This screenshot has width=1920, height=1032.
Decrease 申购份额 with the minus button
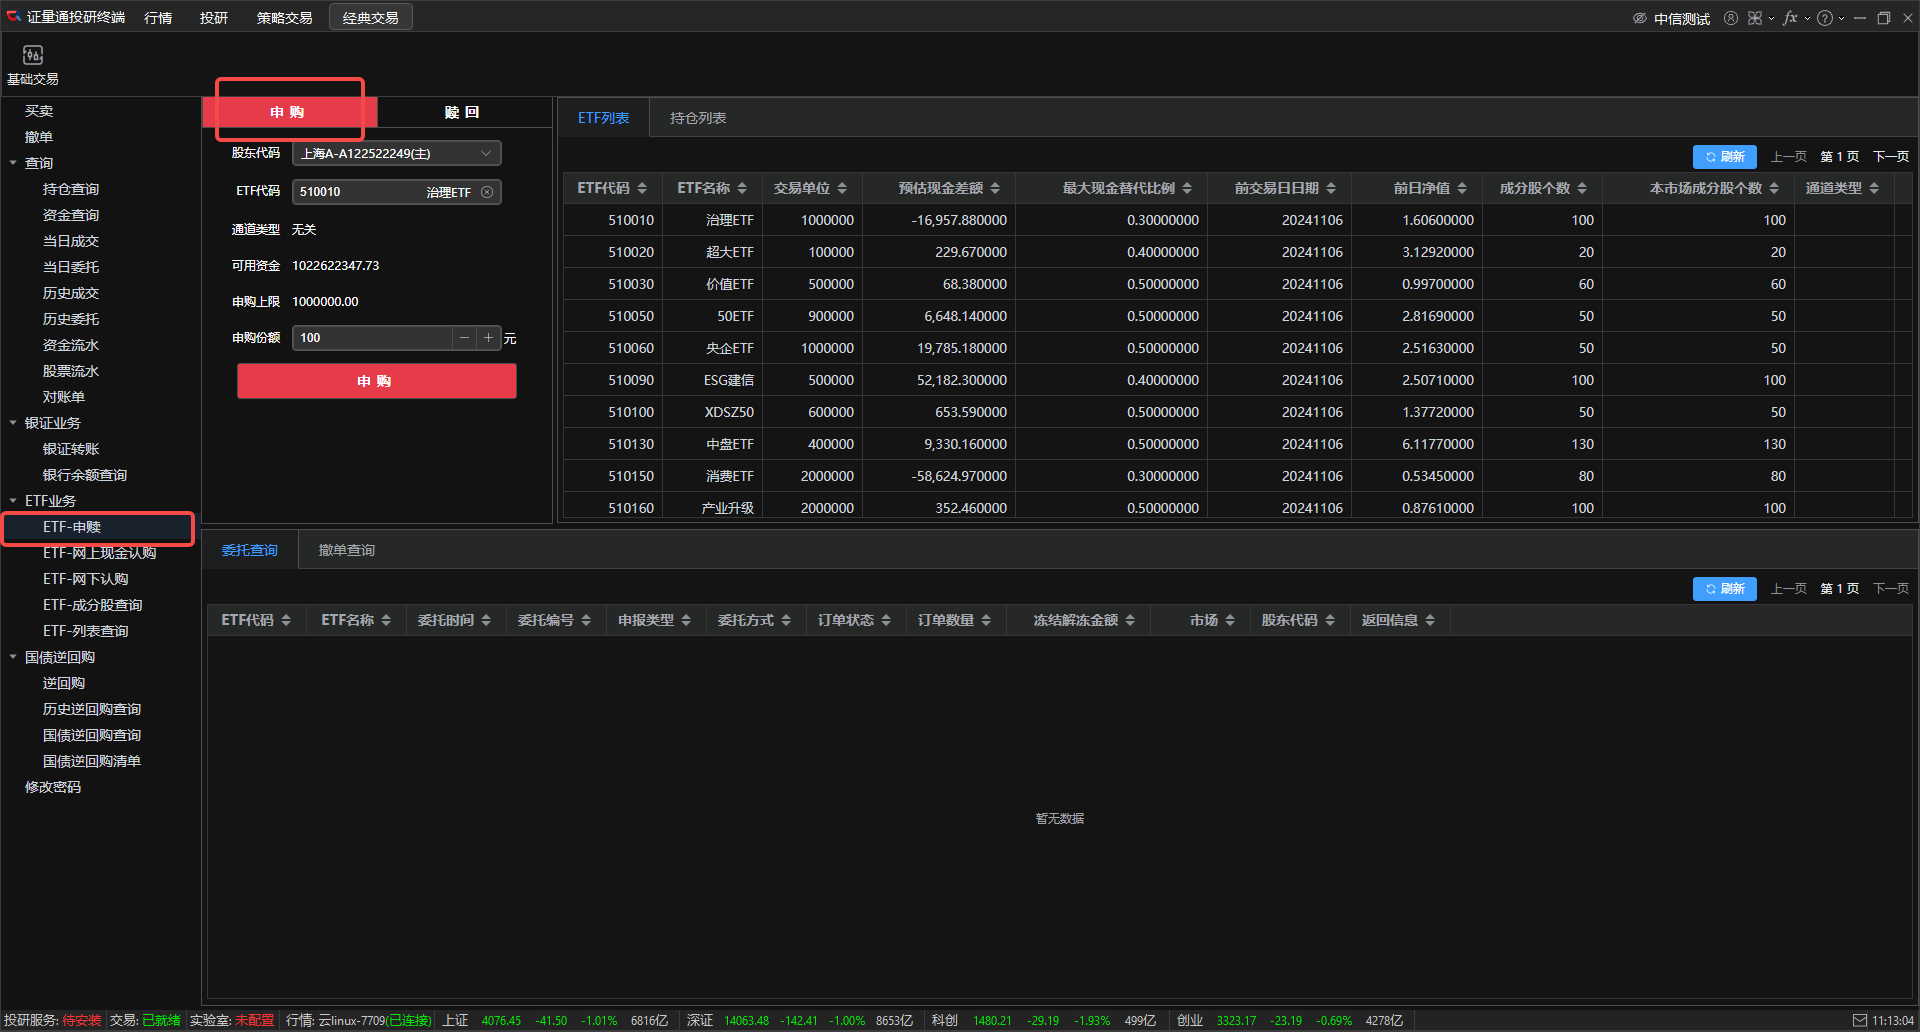(x=464, y=338)
